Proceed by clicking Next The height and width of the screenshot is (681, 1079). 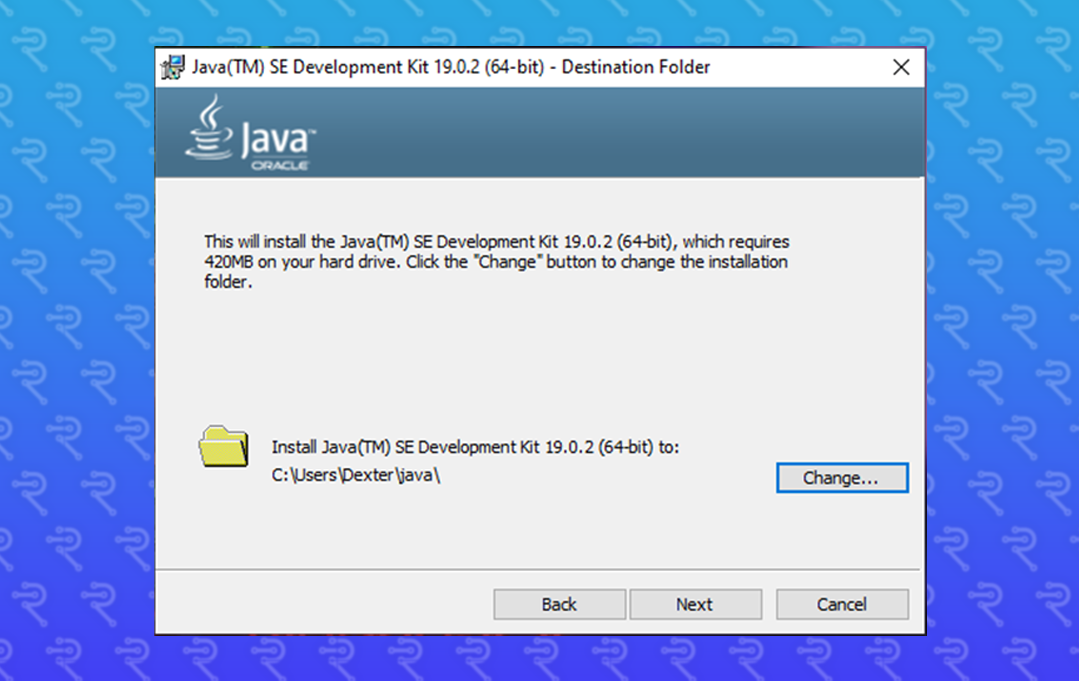coord(694,604)
